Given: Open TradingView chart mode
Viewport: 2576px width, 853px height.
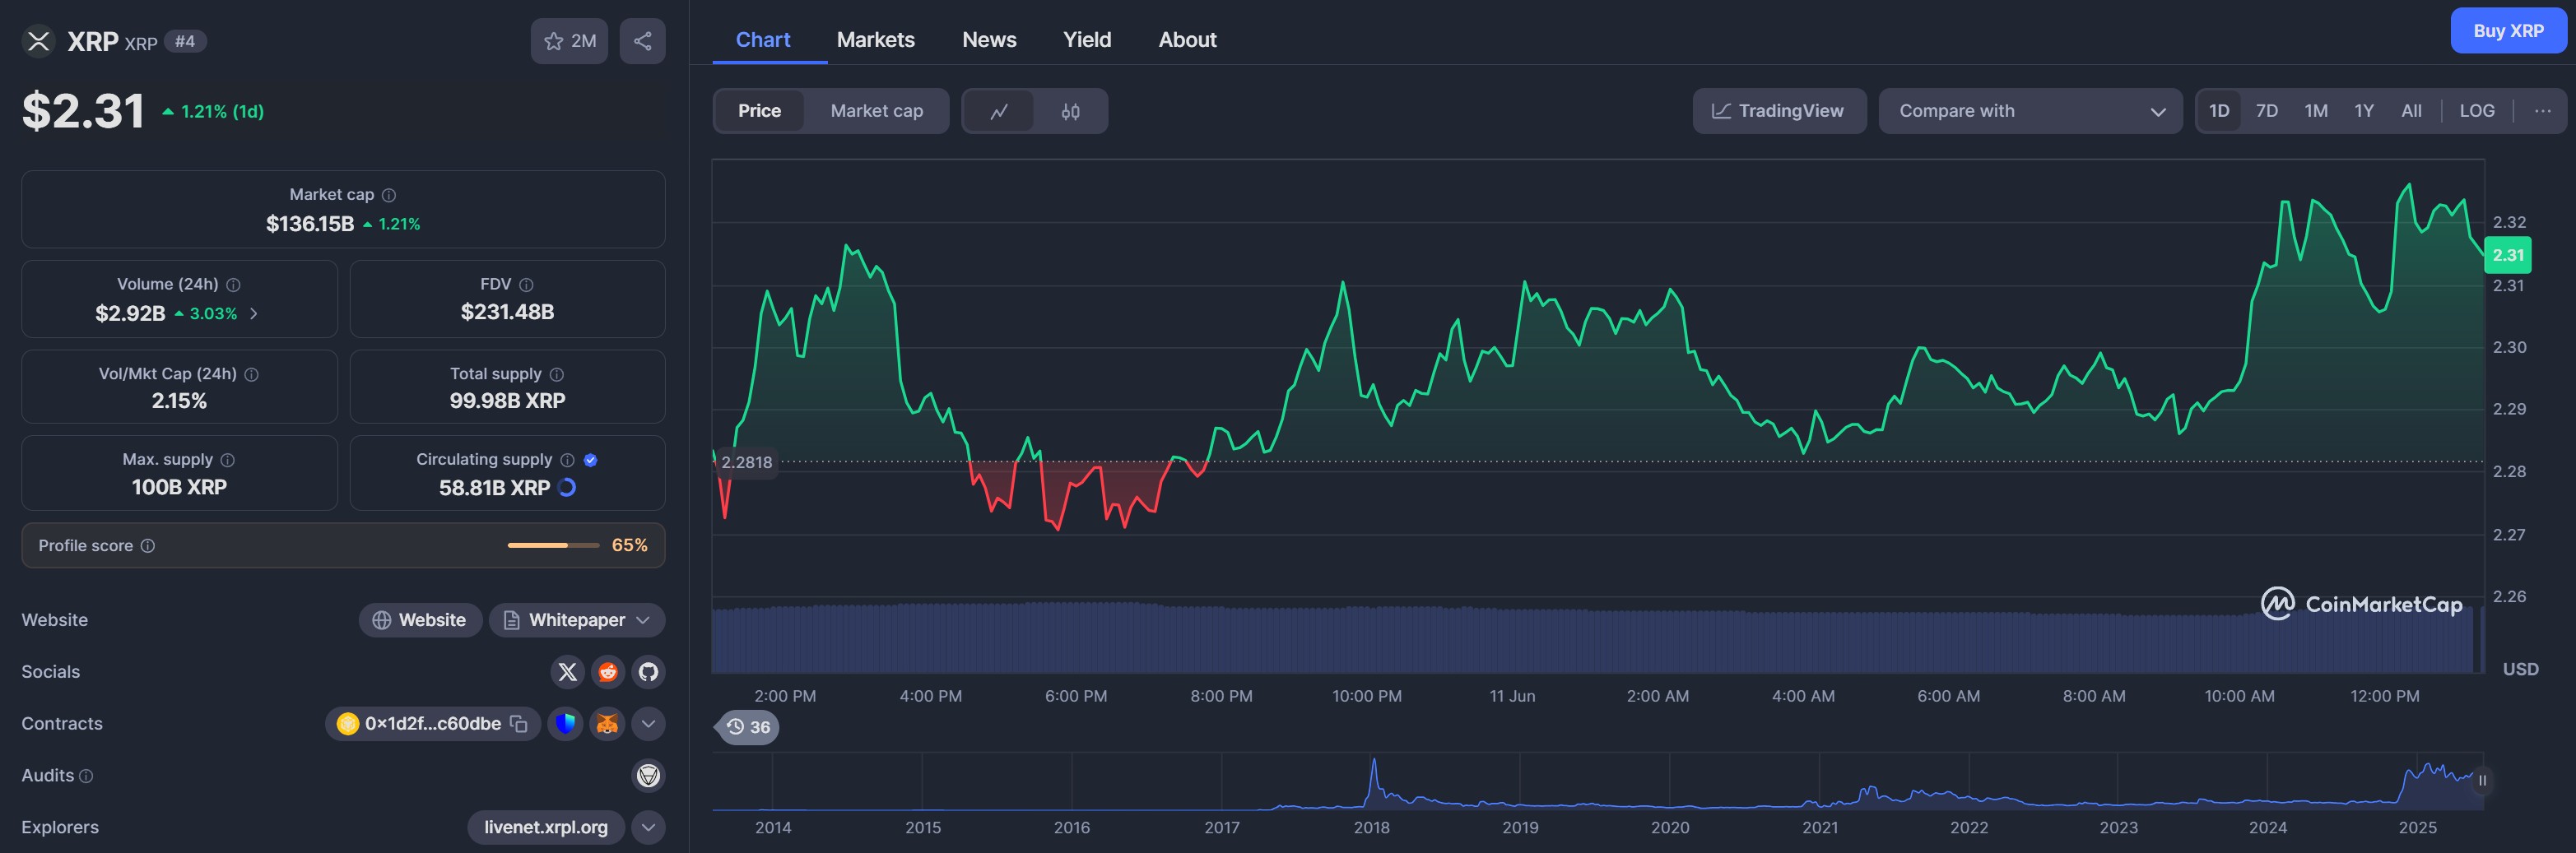Looking at the screenshot, I should tap(1779, 111).
